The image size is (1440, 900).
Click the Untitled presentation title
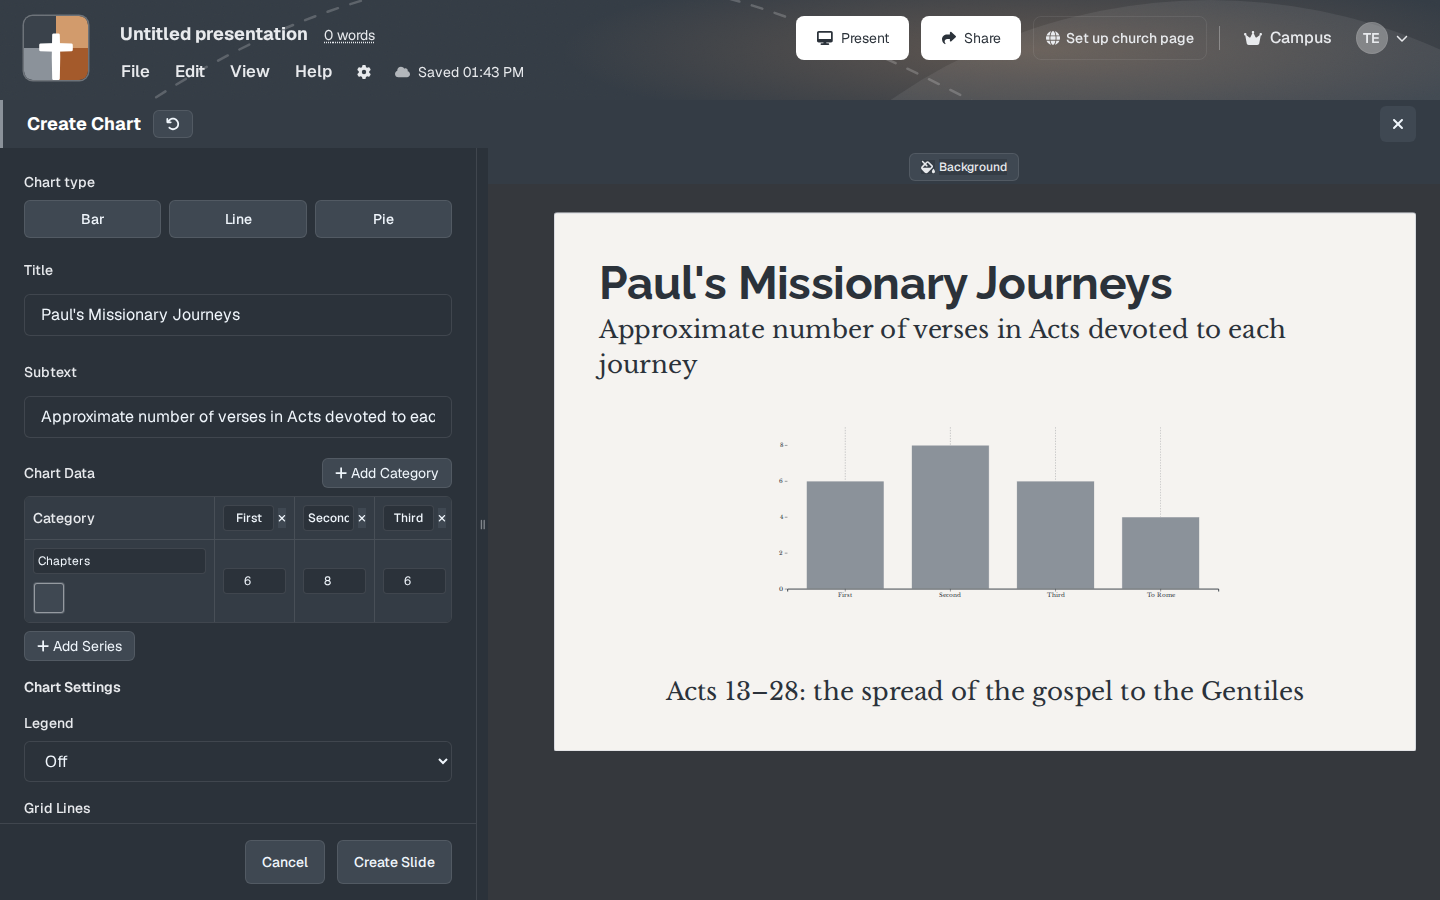point(214,34)
